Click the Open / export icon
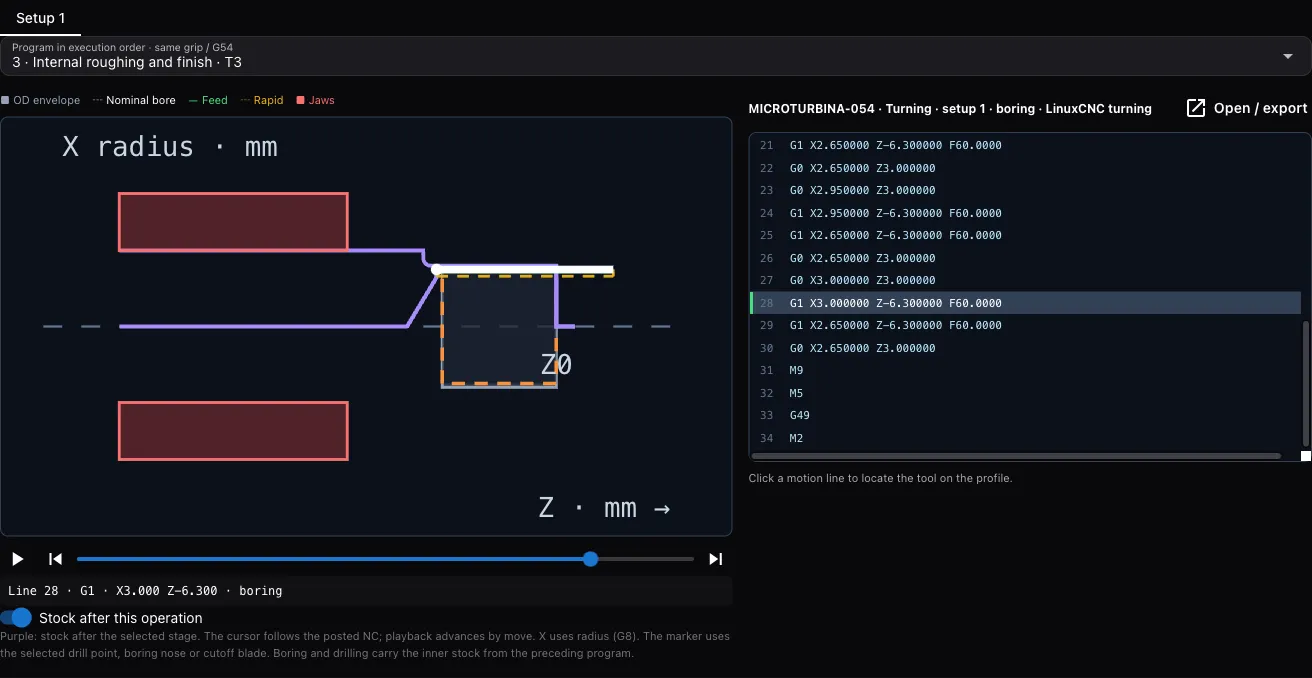The width and height of the screenshot is (1312, 678). point(1196,108)
